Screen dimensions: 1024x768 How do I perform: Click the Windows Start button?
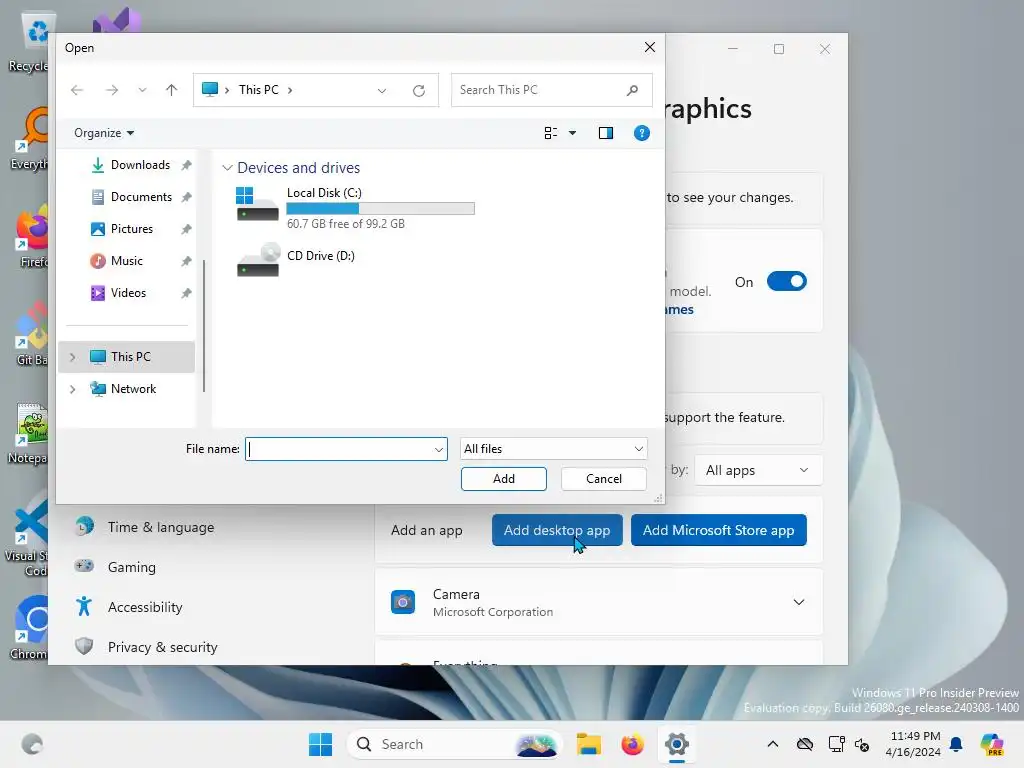coord(320,744)
